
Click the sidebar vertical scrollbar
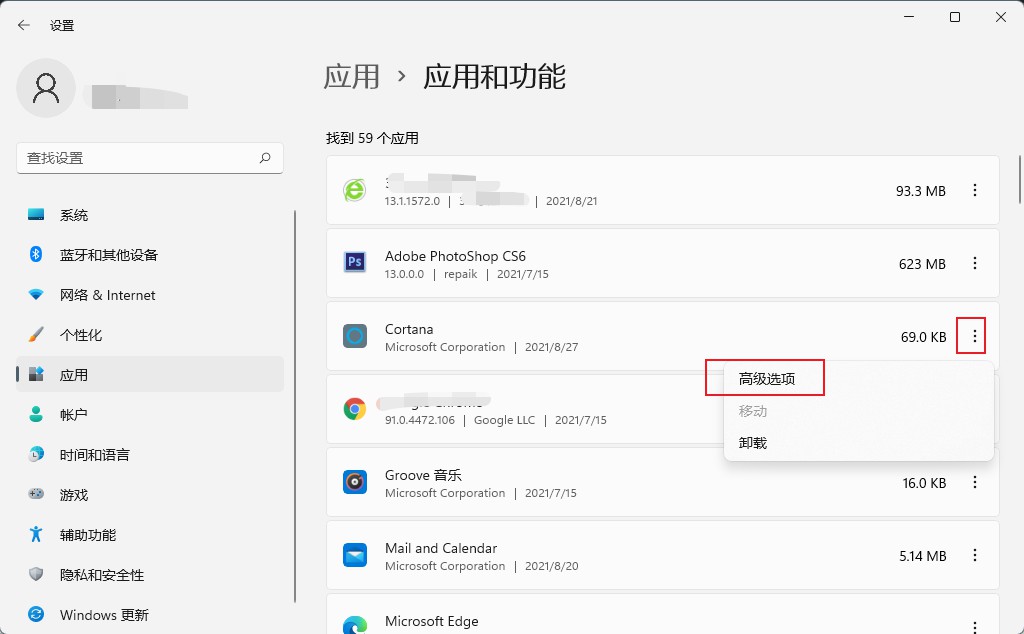295,406
